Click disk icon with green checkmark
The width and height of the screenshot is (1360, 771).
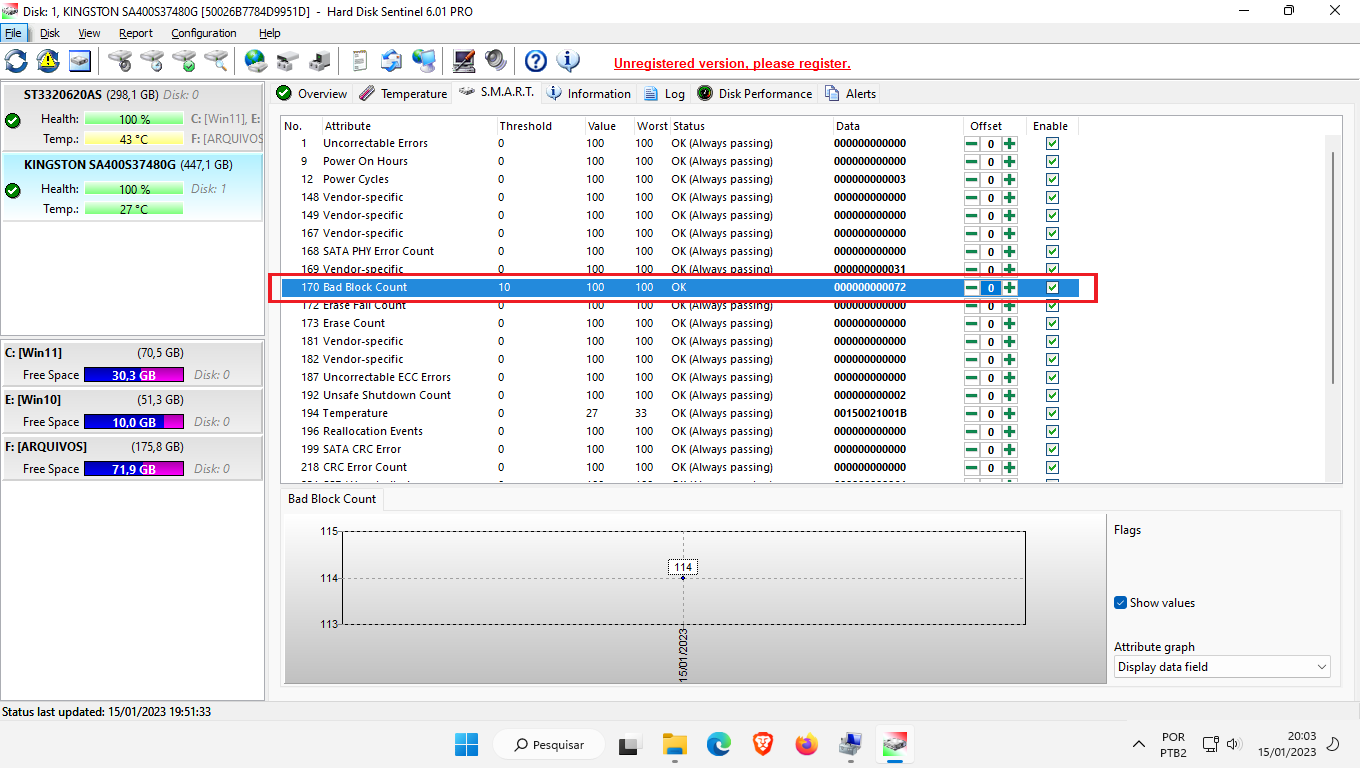pyautogui.click(x=184, y=61)
